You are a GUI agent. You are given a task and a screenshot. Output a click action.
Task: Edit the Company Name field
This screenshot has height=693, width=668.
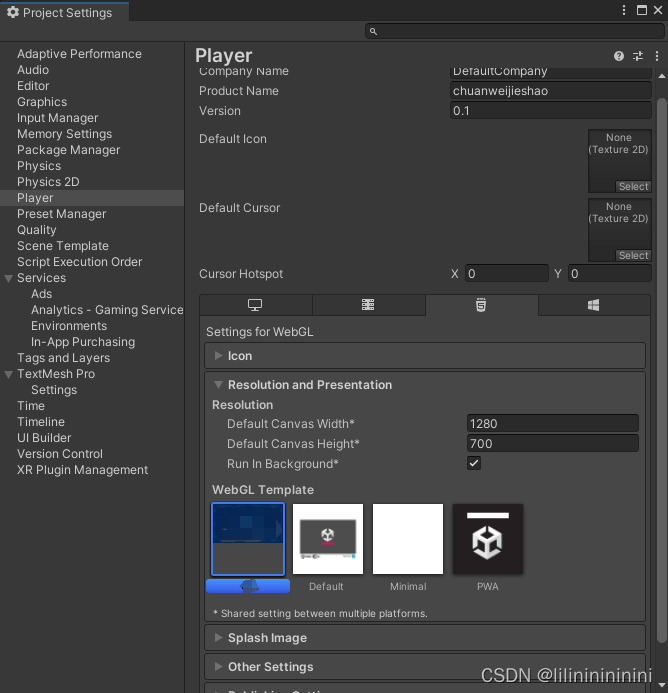tap(550, 72)
